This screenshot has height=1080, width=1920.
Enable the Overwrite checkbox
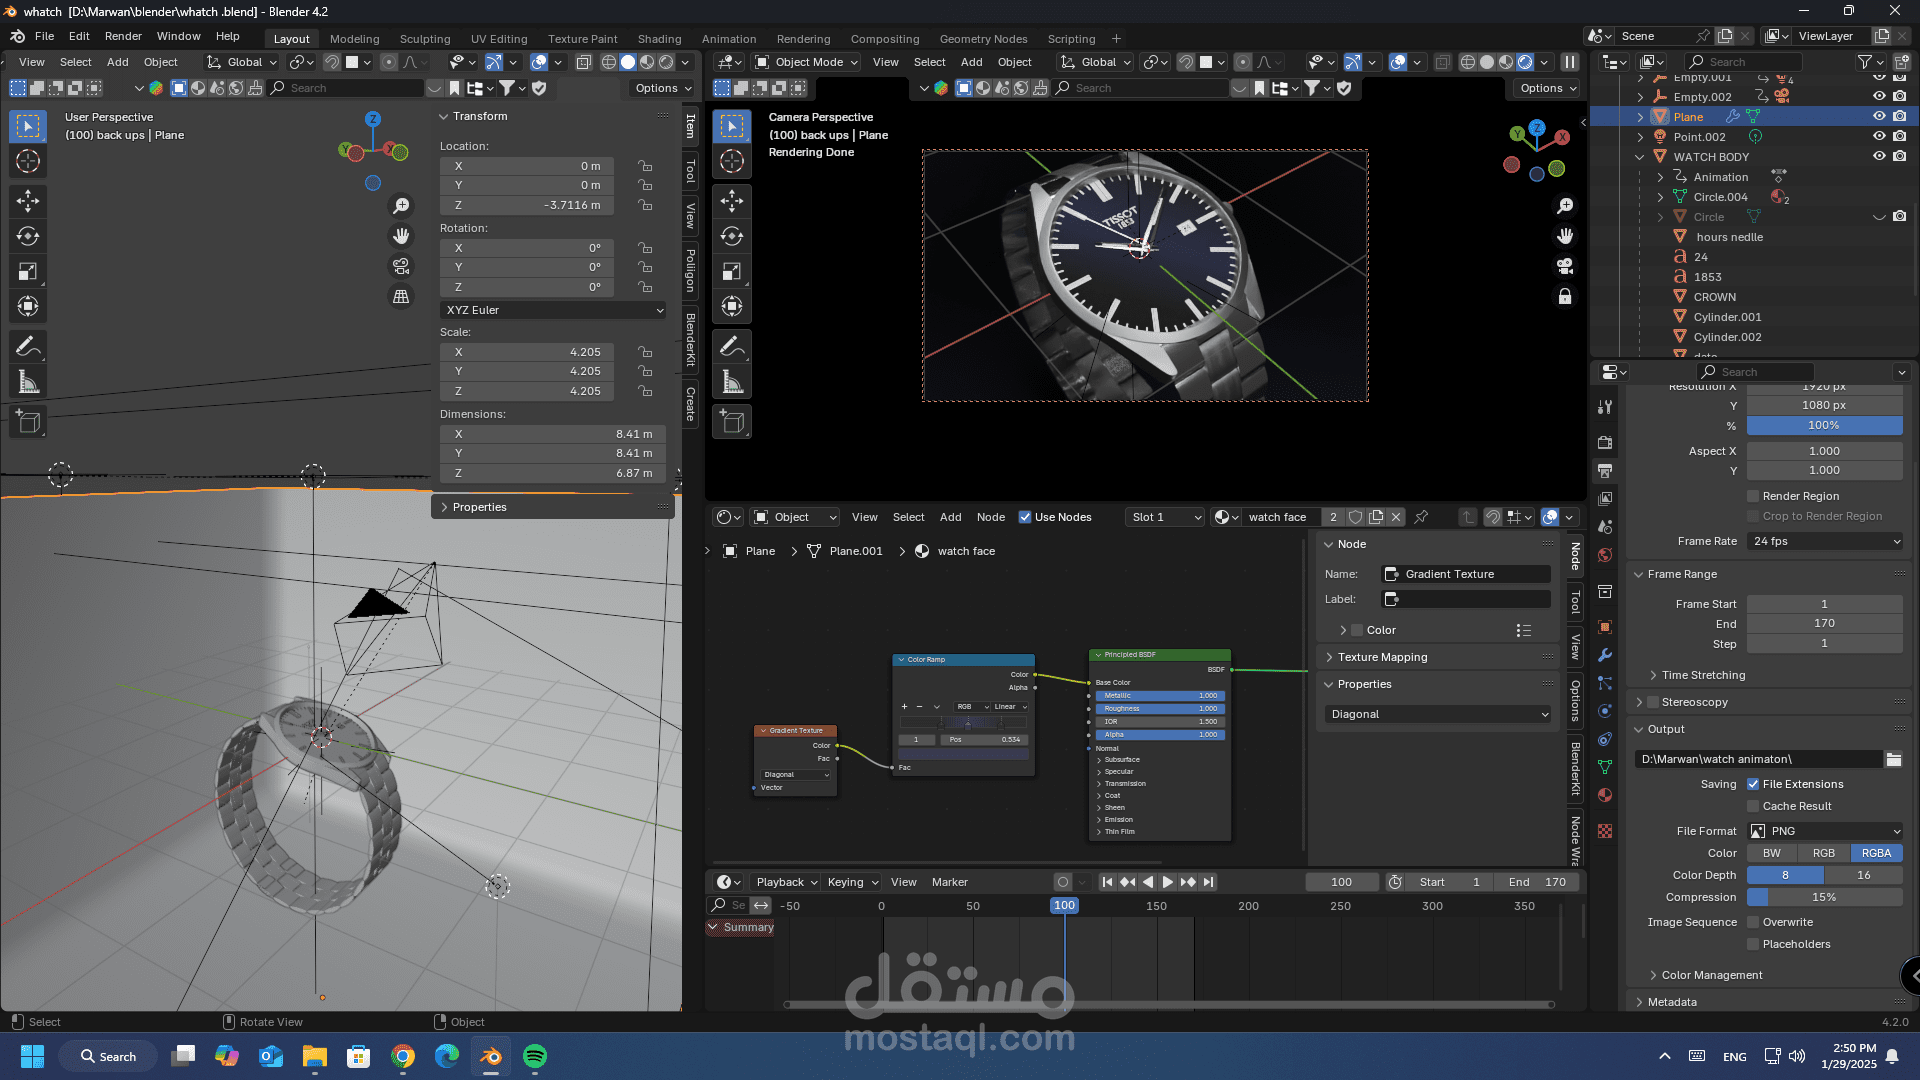click(x=1753, y=922)
